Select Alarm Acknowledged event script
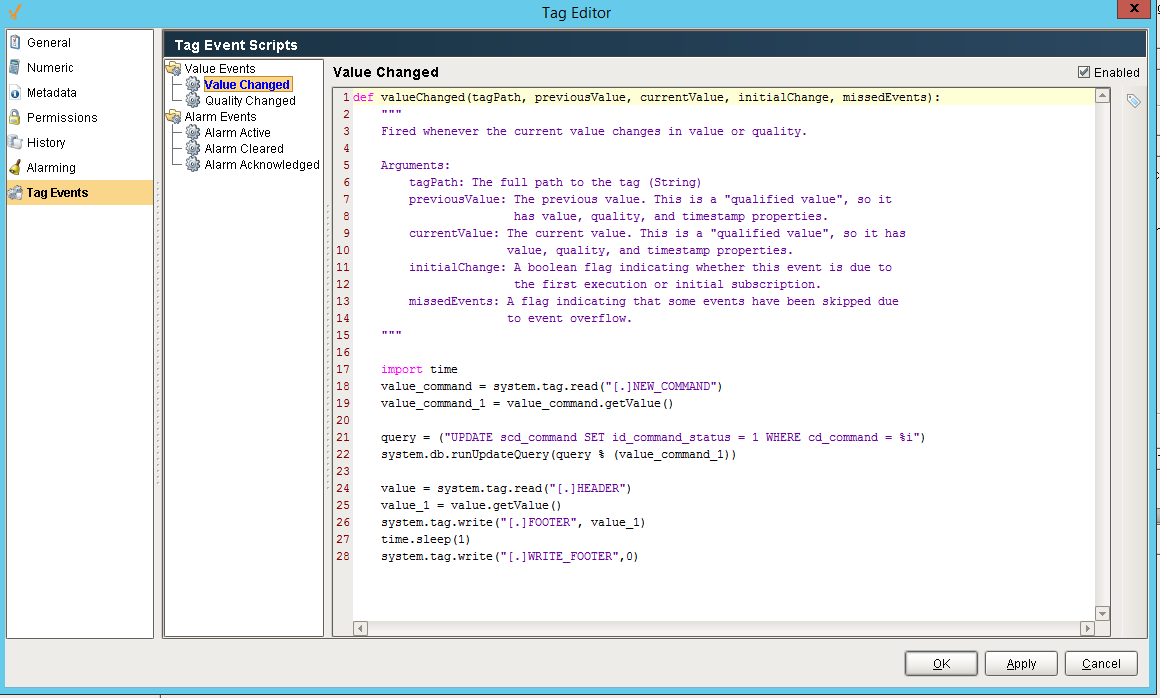 point(262,164)
